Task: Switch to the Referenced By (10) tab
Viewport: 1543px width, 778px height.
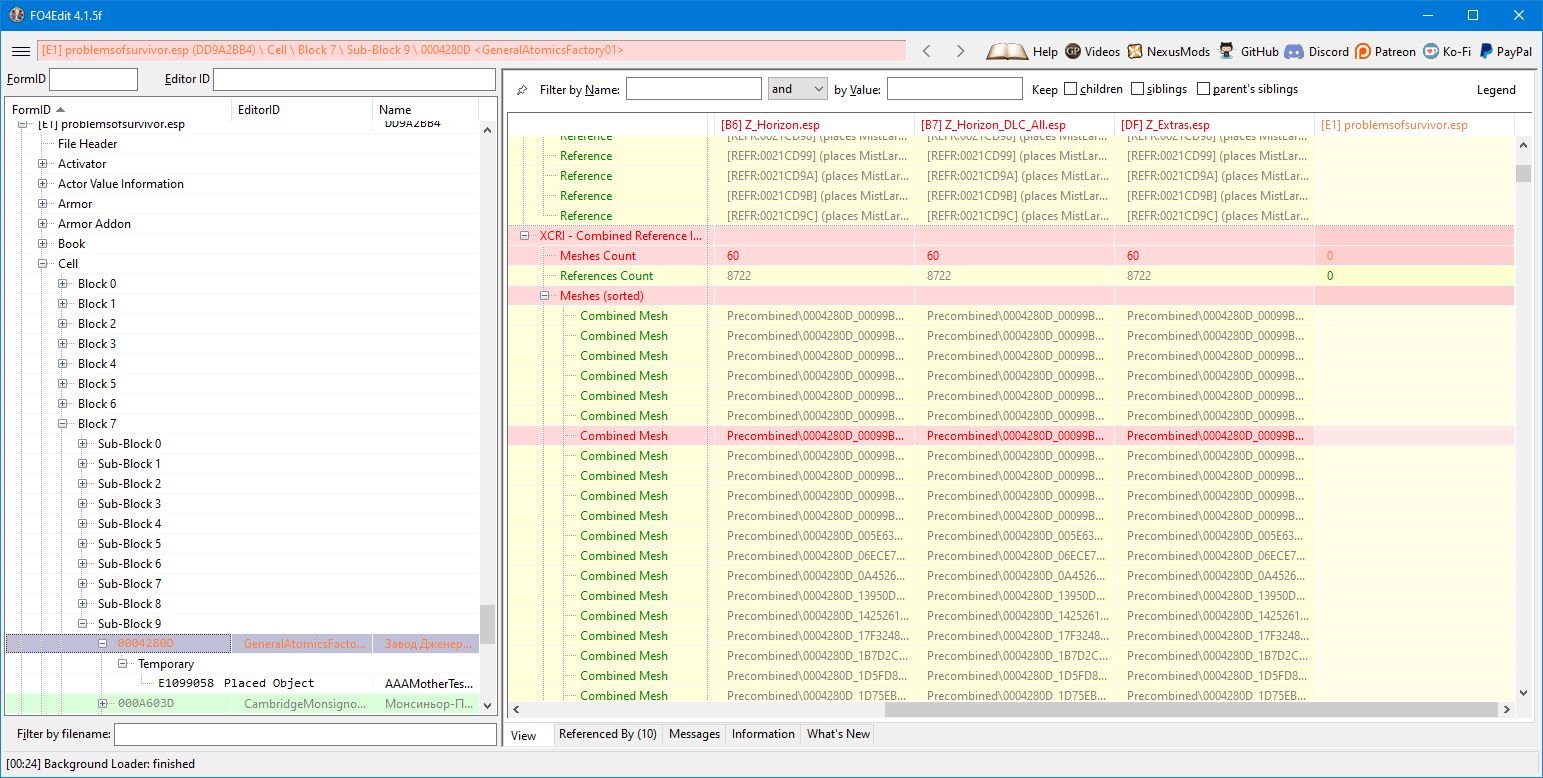Action: click(607, 734)
